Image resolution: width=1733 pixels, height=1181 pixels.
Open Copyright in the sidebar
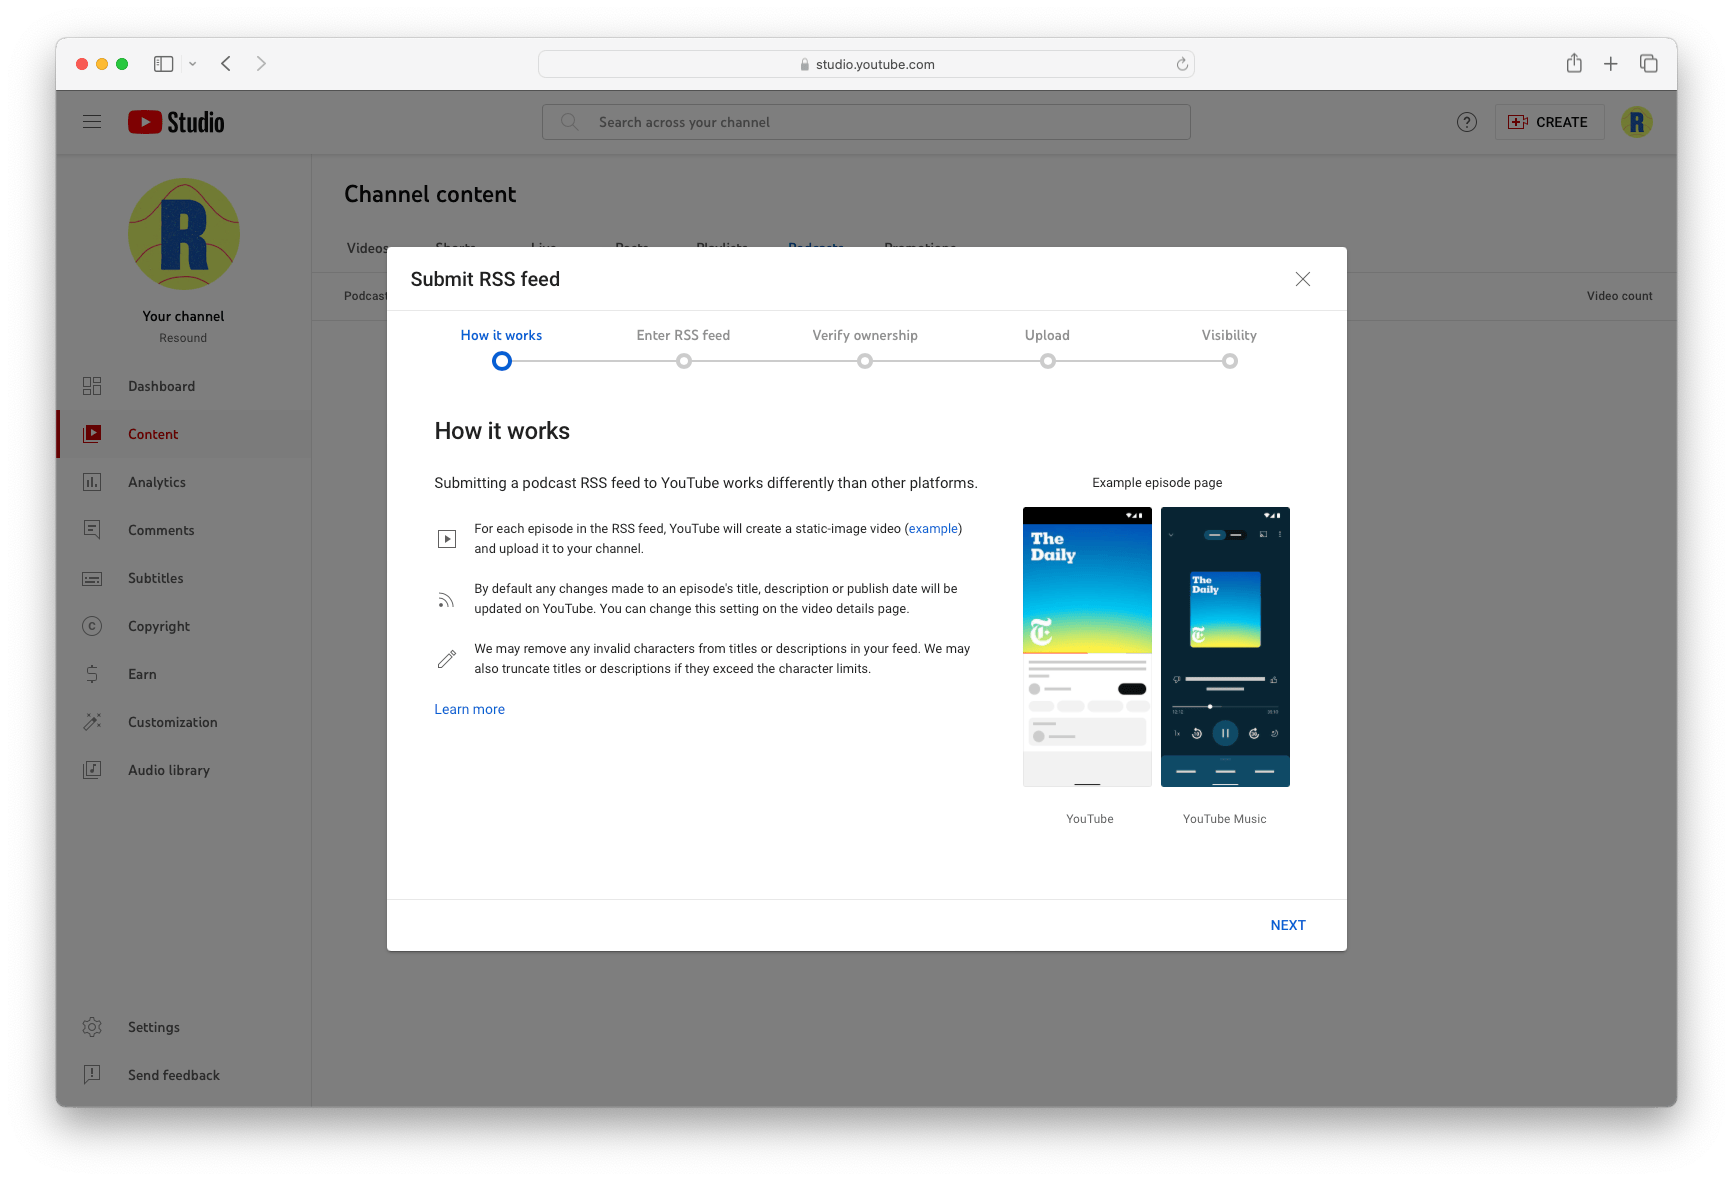coord(184,626)
